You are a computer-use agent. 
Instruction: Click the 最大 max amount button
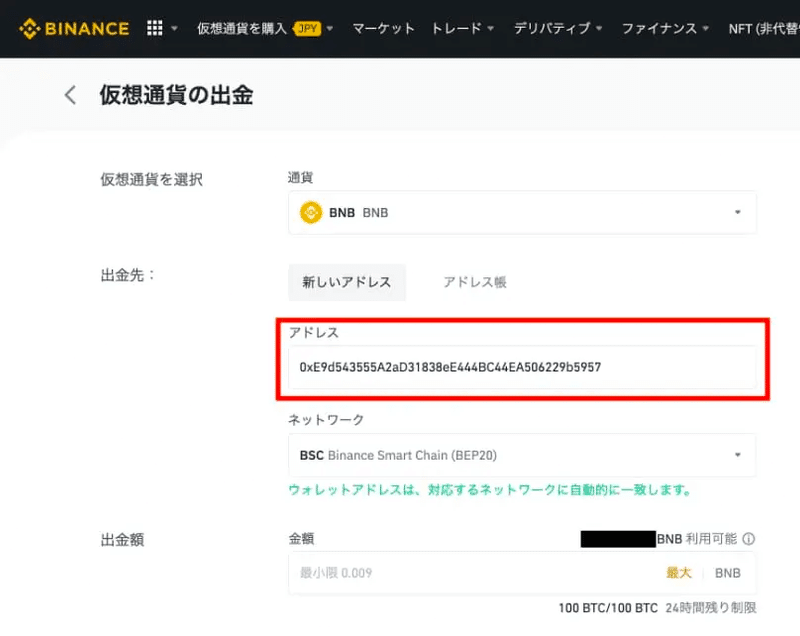(679, 573)
